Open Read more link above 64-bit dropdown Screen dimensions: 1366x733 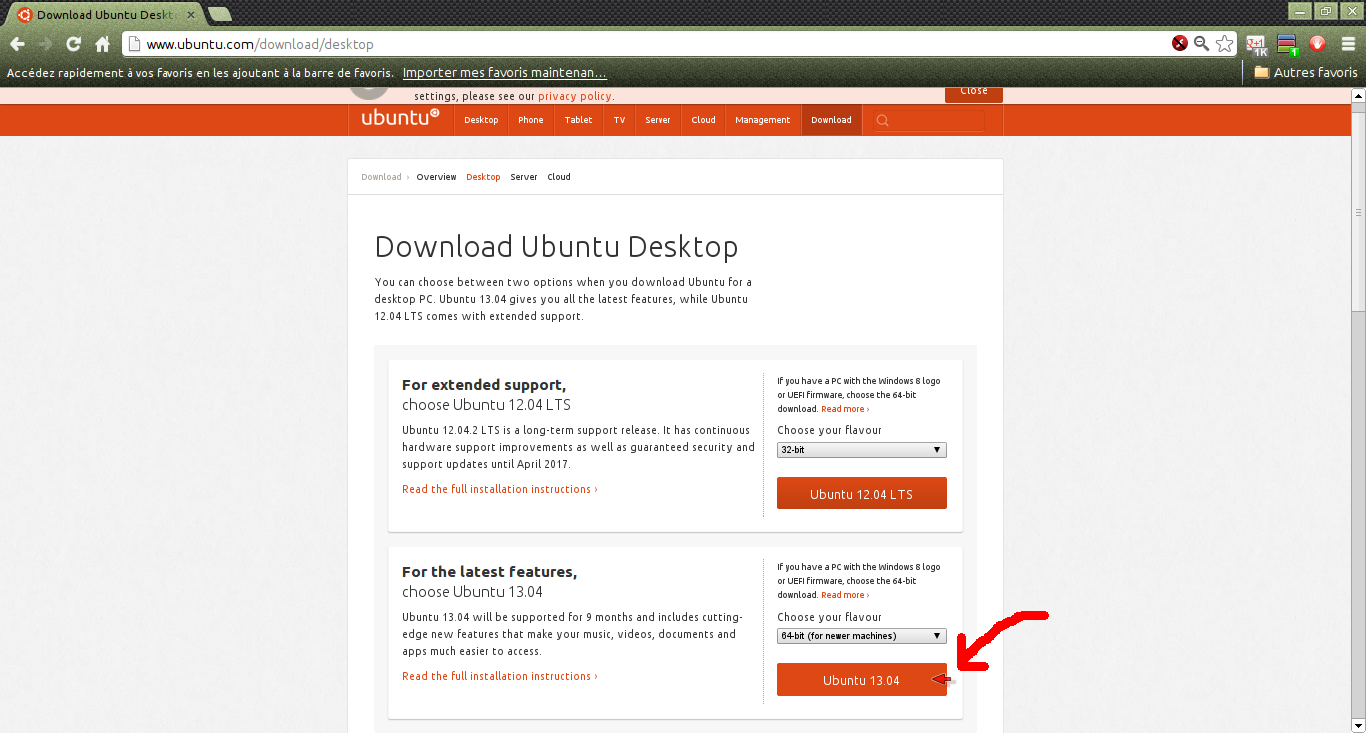845,595
